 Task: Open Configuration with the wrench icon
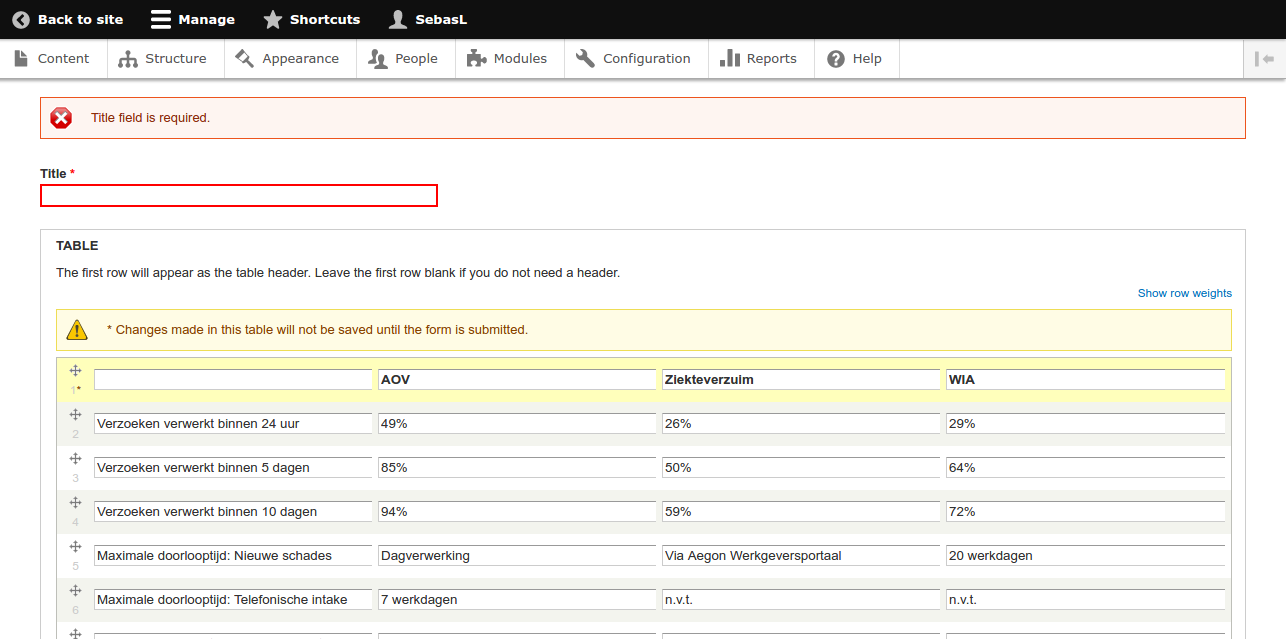(586, 59)
